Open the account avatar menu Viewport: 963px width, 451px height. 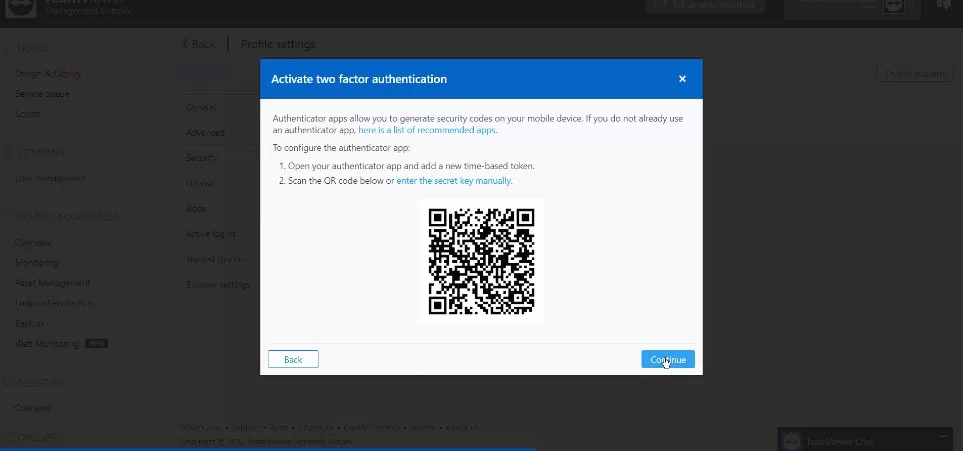(894, 6)
